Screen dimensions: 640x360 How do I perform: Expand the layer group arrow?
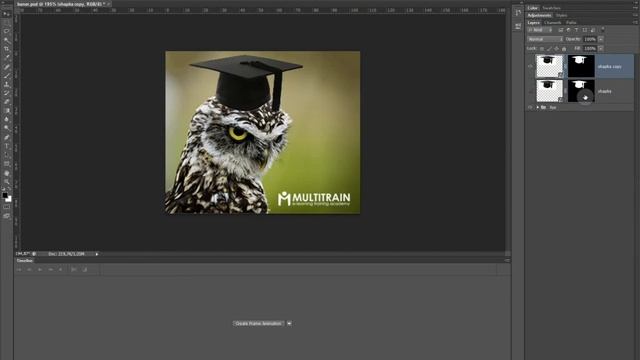click(538, 107)
